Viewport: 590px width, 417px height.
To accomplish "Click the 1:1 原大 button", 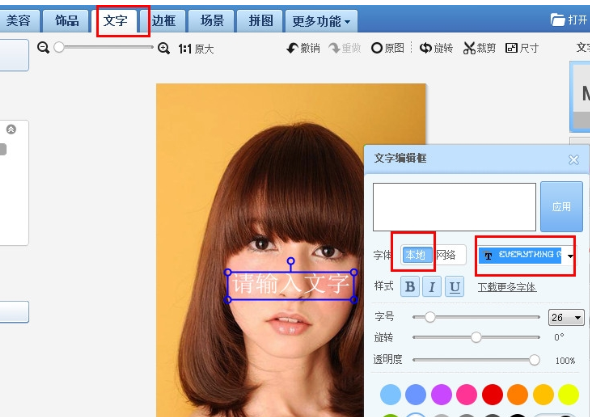I will (x=196, y=49).
